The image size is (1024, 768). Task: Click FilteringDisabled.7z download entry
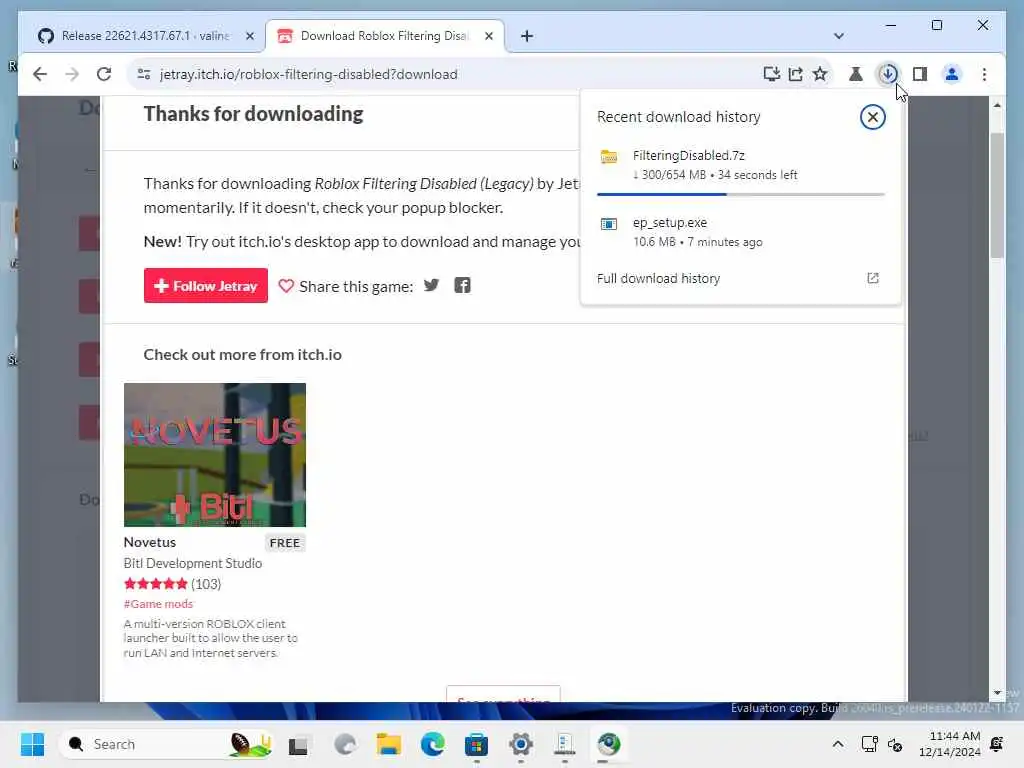point(741,166)
